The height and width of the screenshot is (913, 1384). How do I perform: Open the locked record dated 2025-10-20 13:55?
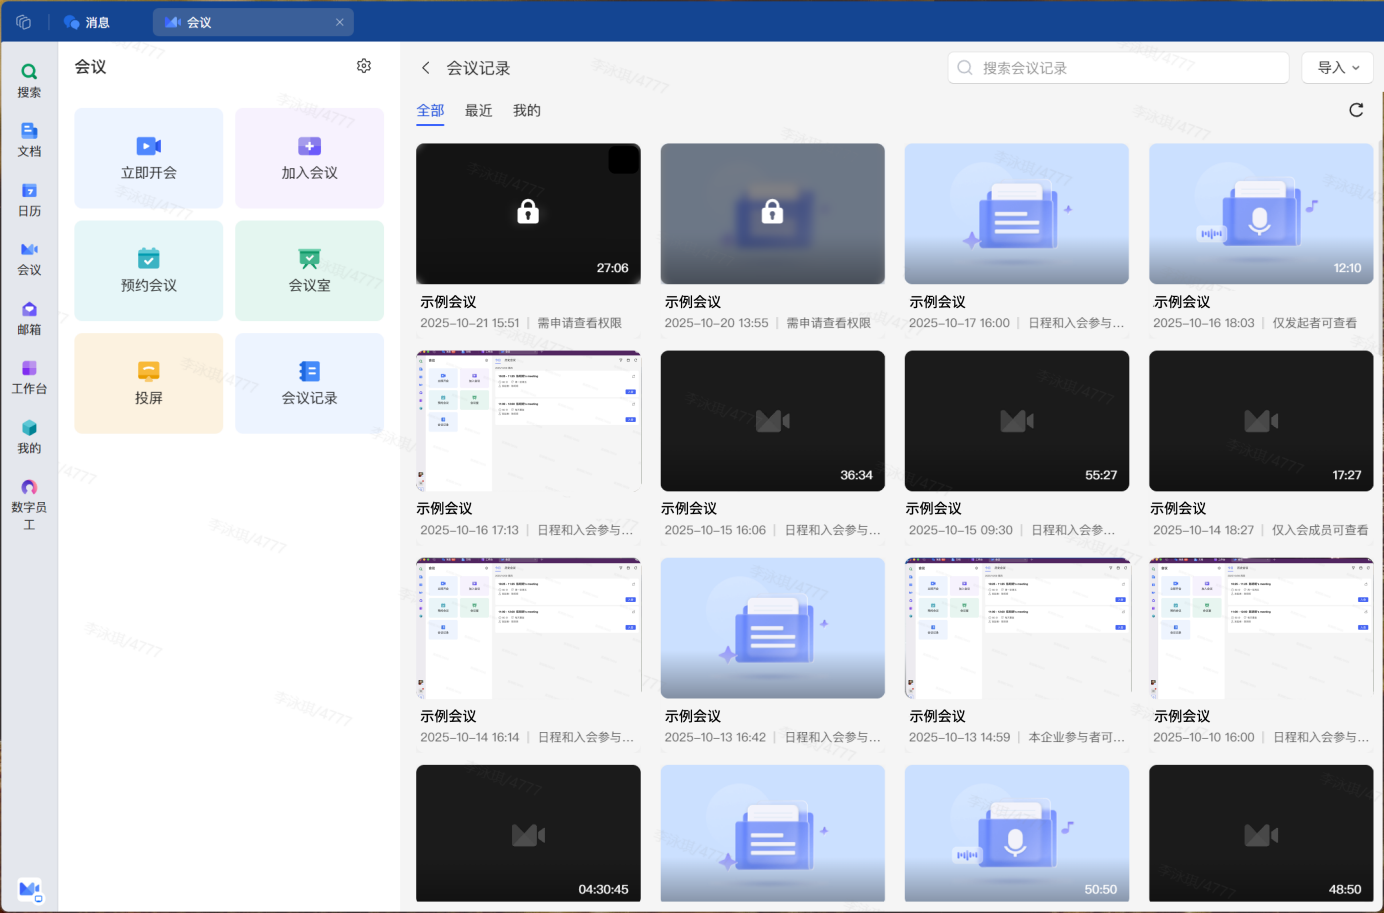coord(772,213)
